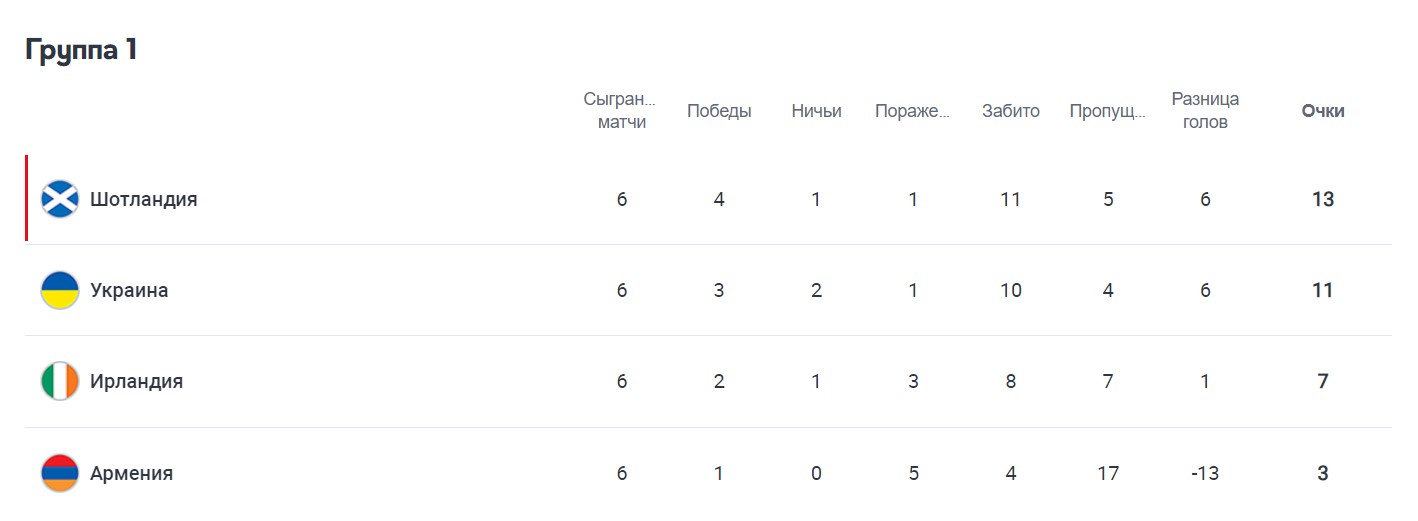This screenshot has width=1418, height=521.
Task: Click the Группа 1 heading
Action: point(81,51)
